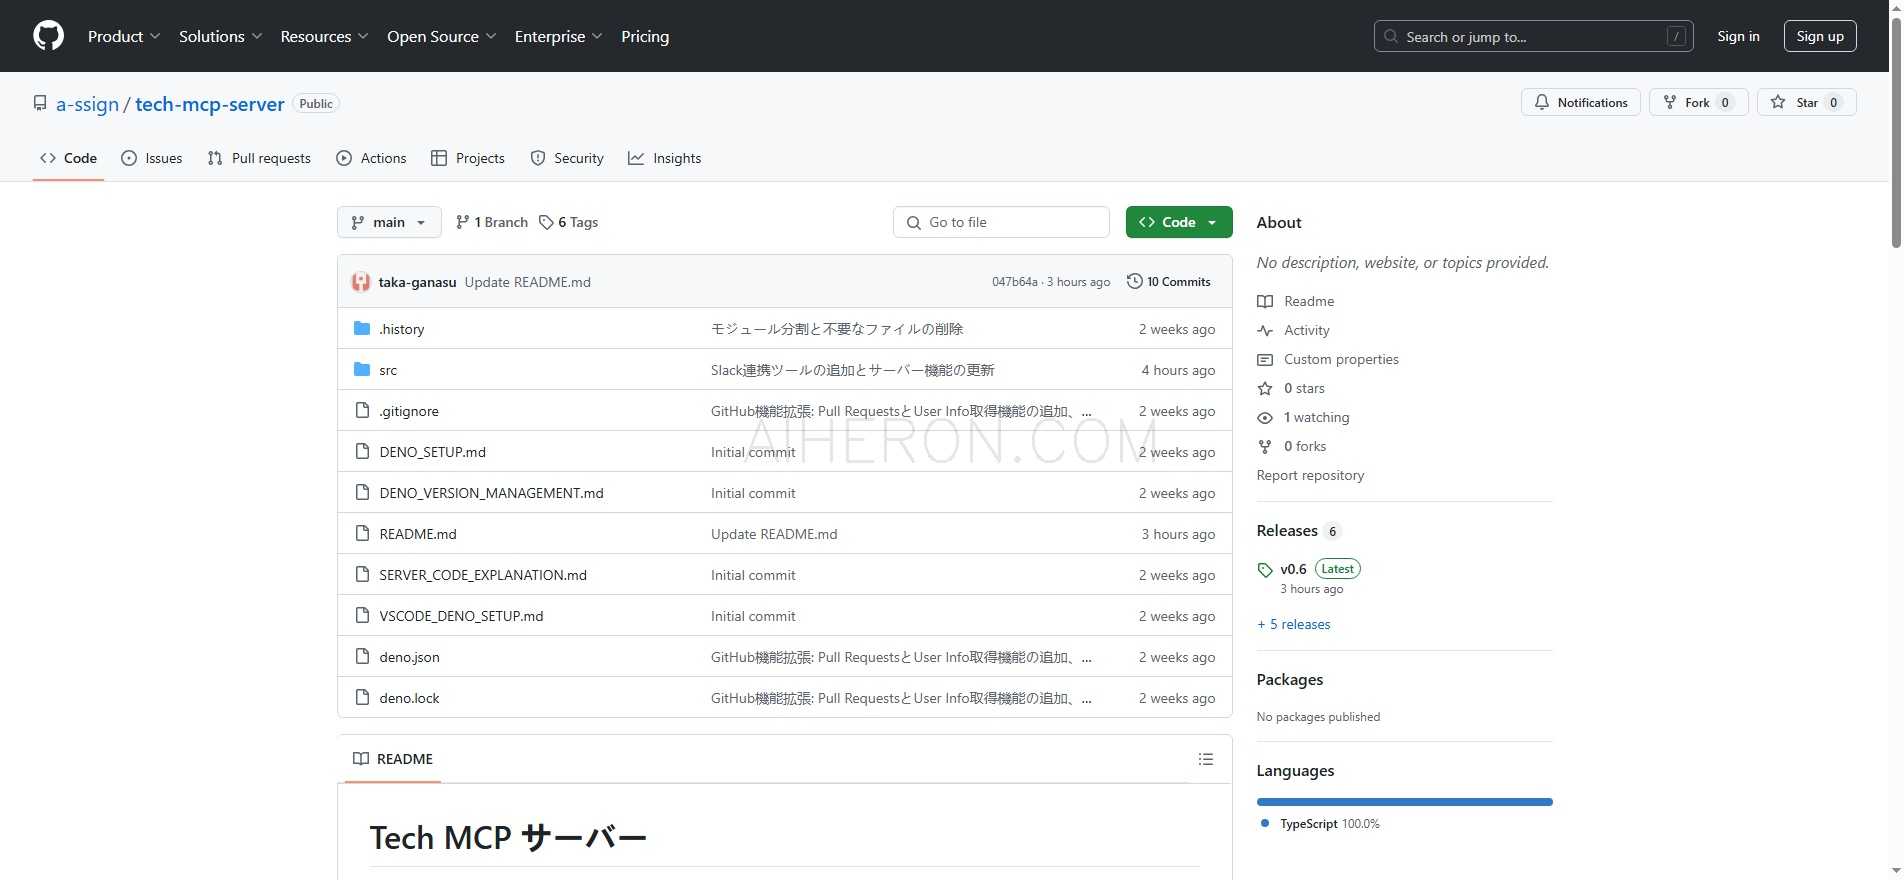Expand the Enterprise menu

pyautogui.click(x=558, y=36)
